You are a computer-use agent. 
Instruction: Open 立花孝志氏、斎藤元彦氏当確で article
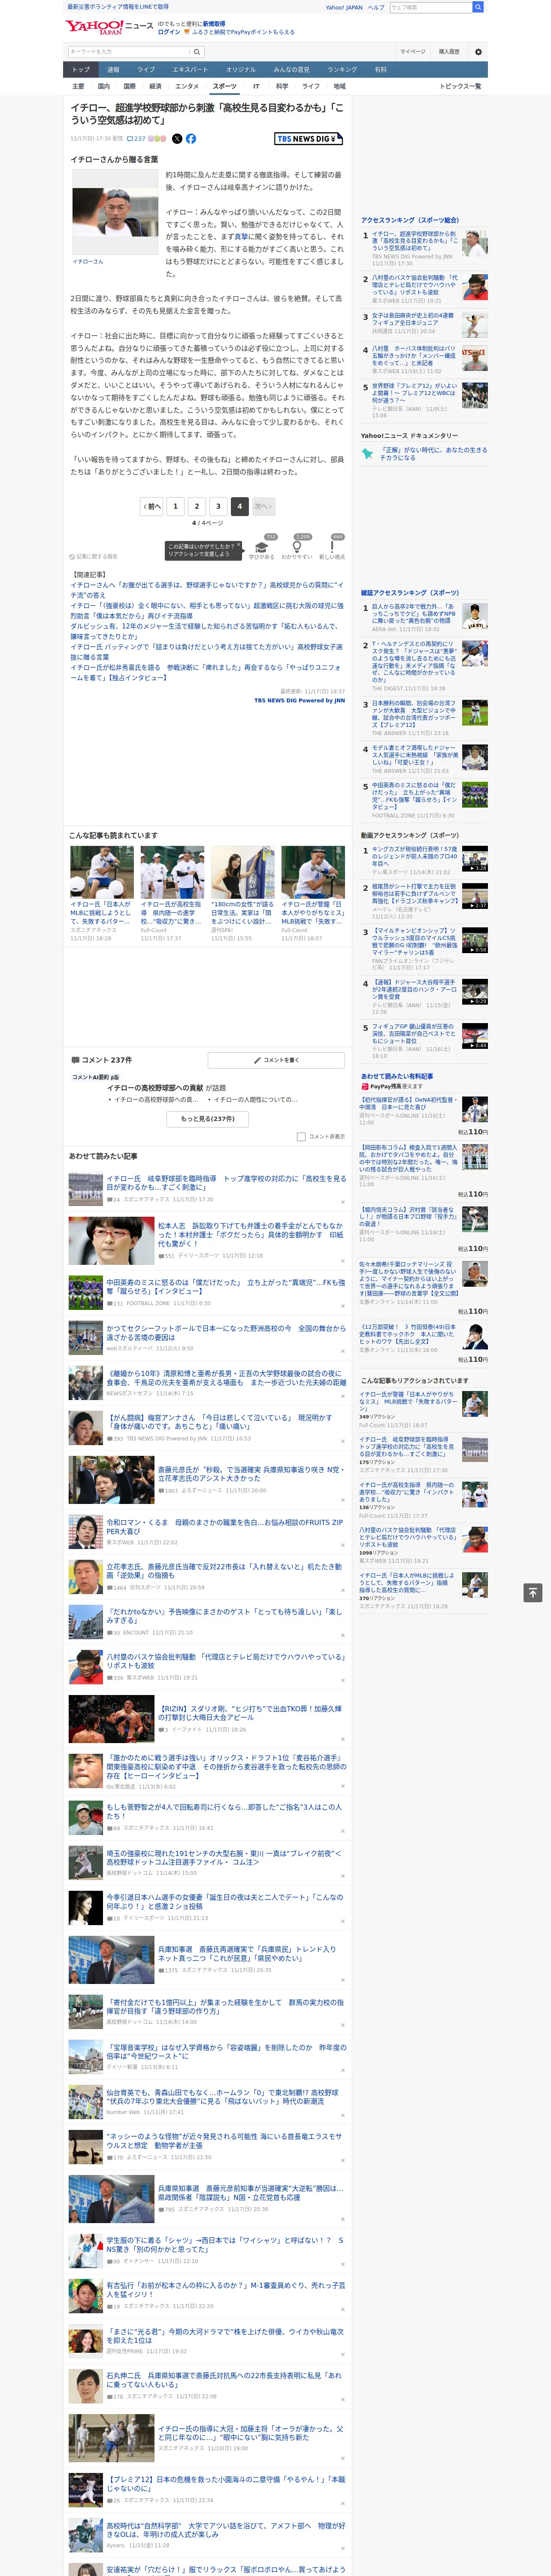[x=225, y=1571]
